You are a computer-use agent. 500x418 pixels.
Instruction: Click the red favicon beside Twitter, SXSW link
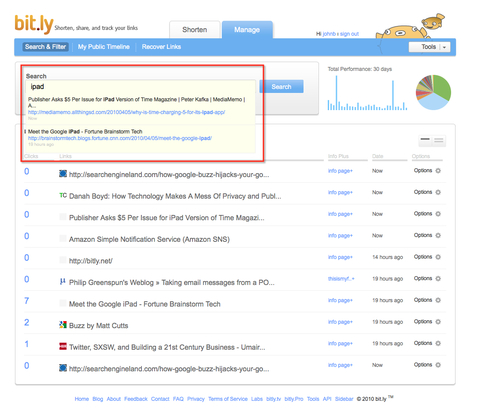point(63,346)
